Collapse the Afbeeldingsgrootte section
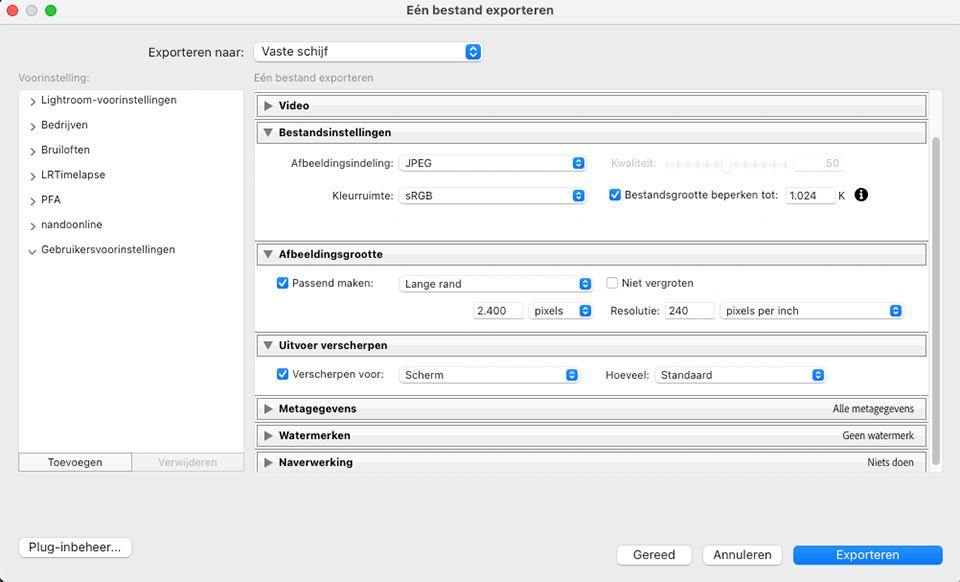The height and width of the screenshot is (582, 960). pos(268,254)
